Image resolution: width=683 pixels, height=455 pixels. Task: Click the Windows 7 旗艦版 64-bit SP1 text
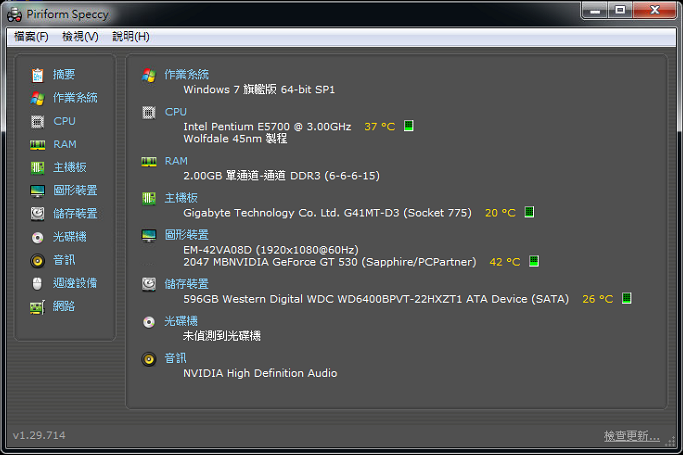259,89
